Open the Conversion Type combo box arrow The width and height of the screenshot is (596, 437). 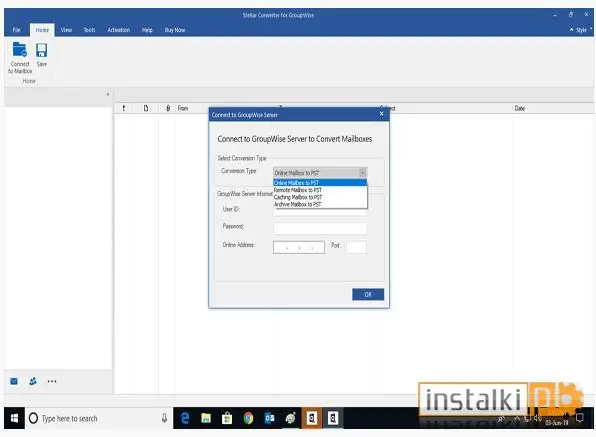(362, 173)
